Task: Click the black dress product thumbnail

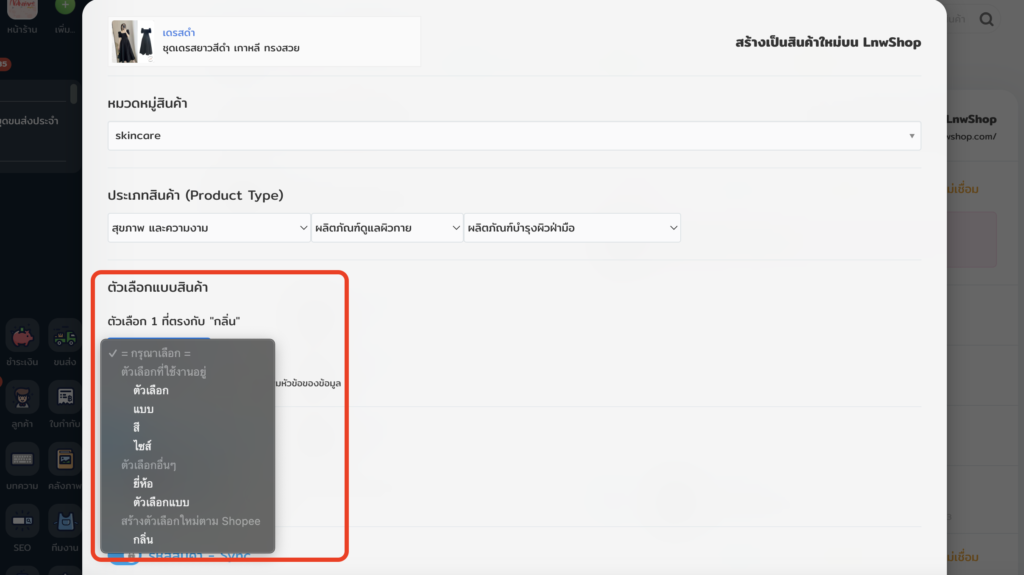Action: [x=135, y=42]
